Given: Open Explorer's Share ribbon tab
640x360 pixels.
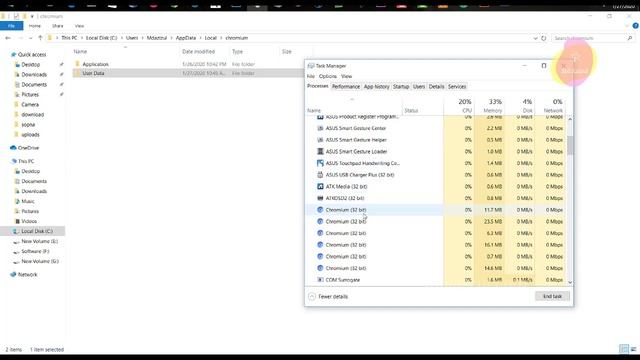Looking at the screenshot, I should 58,26.
